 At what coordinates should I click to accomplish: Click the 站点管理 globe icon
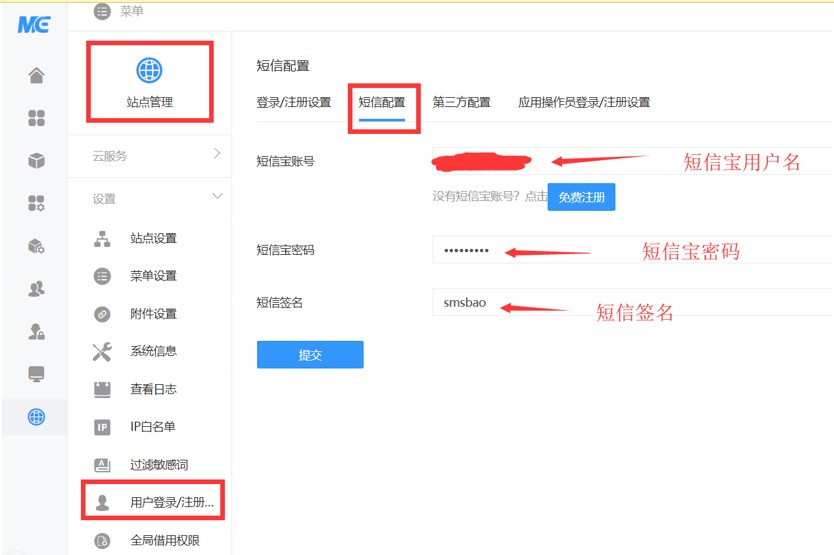pyautogui.click(x=149, y=70)
